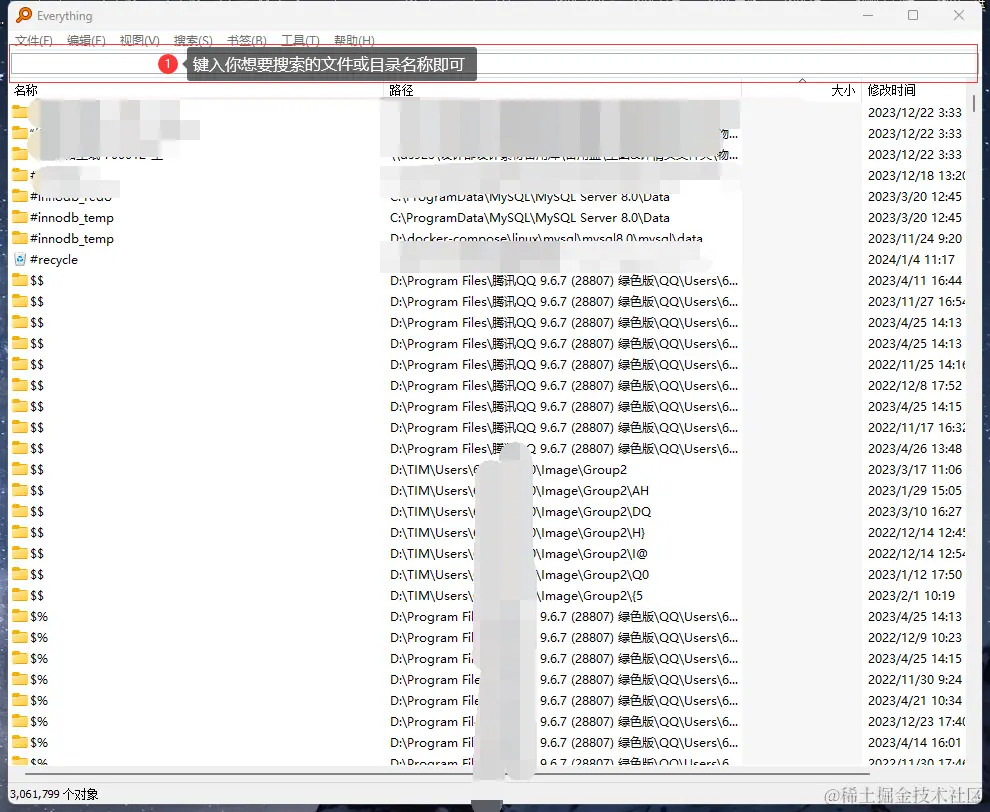Click folder icon of $$ in Image\Group2\{5
The height and width of the screenshot is (812, 990).
tap(20, 595)
